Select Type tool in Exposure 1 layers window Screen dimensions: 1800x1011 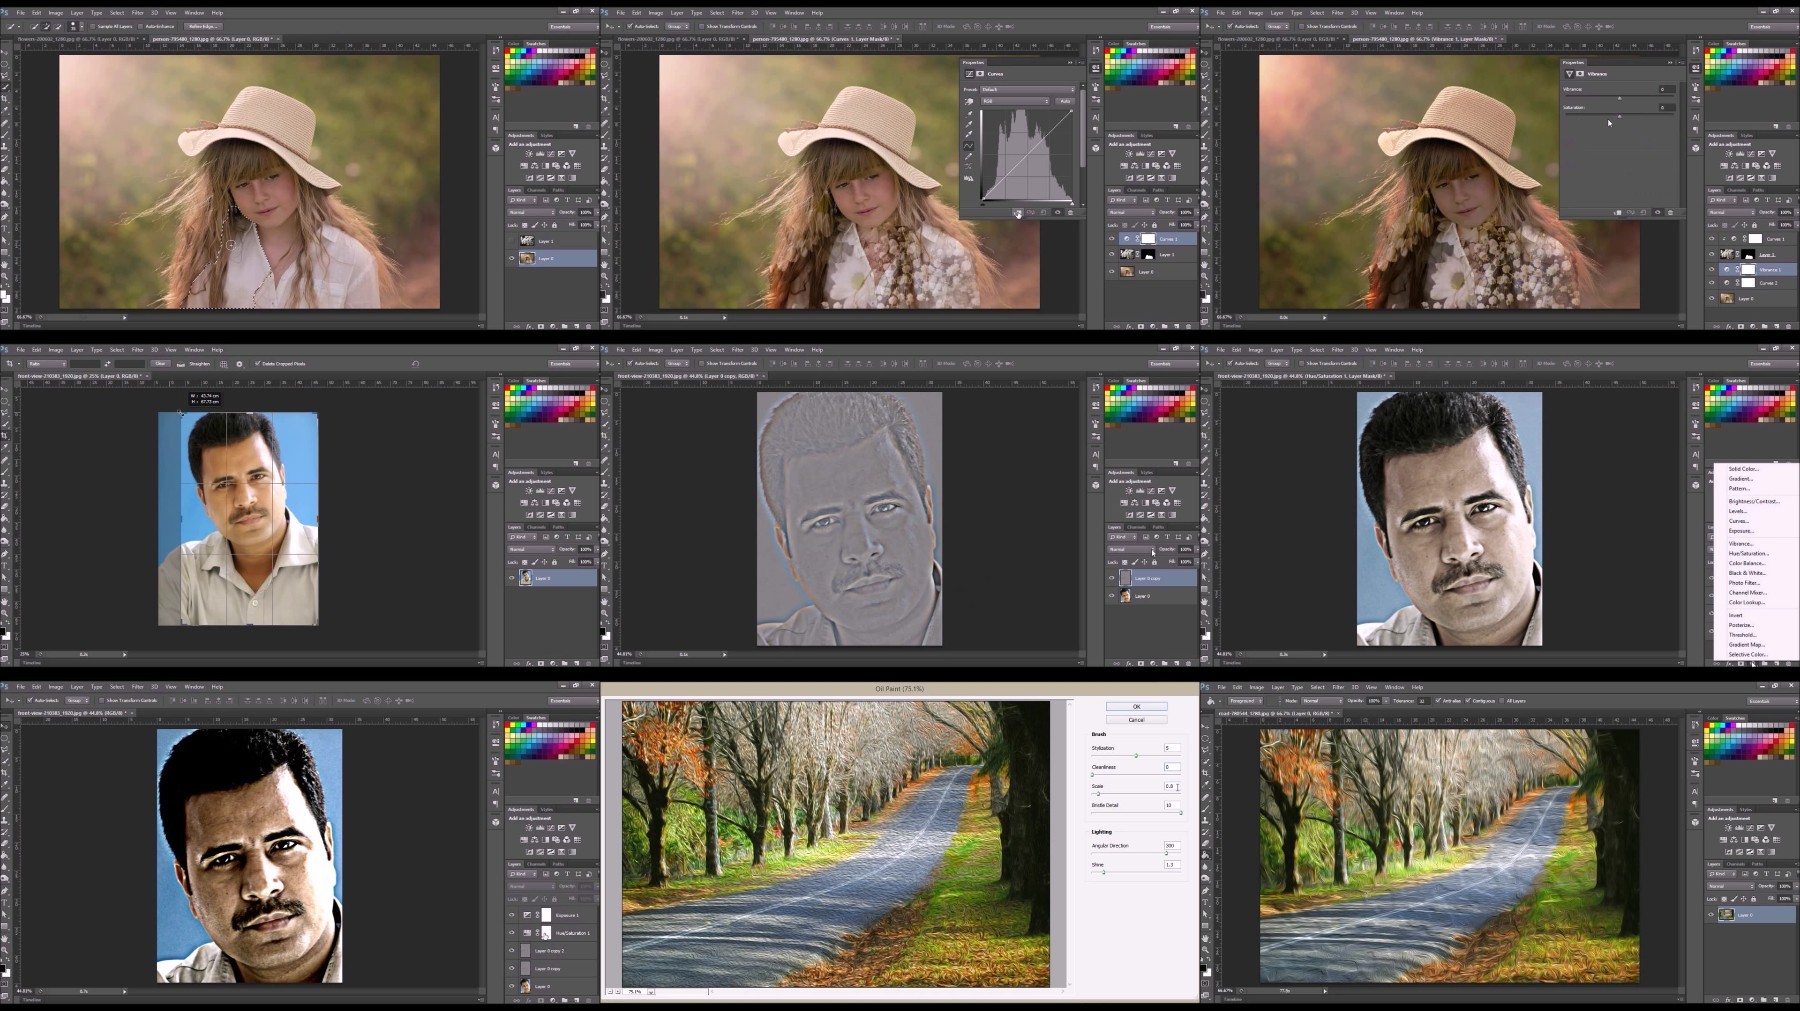click(x=5, y=903)
